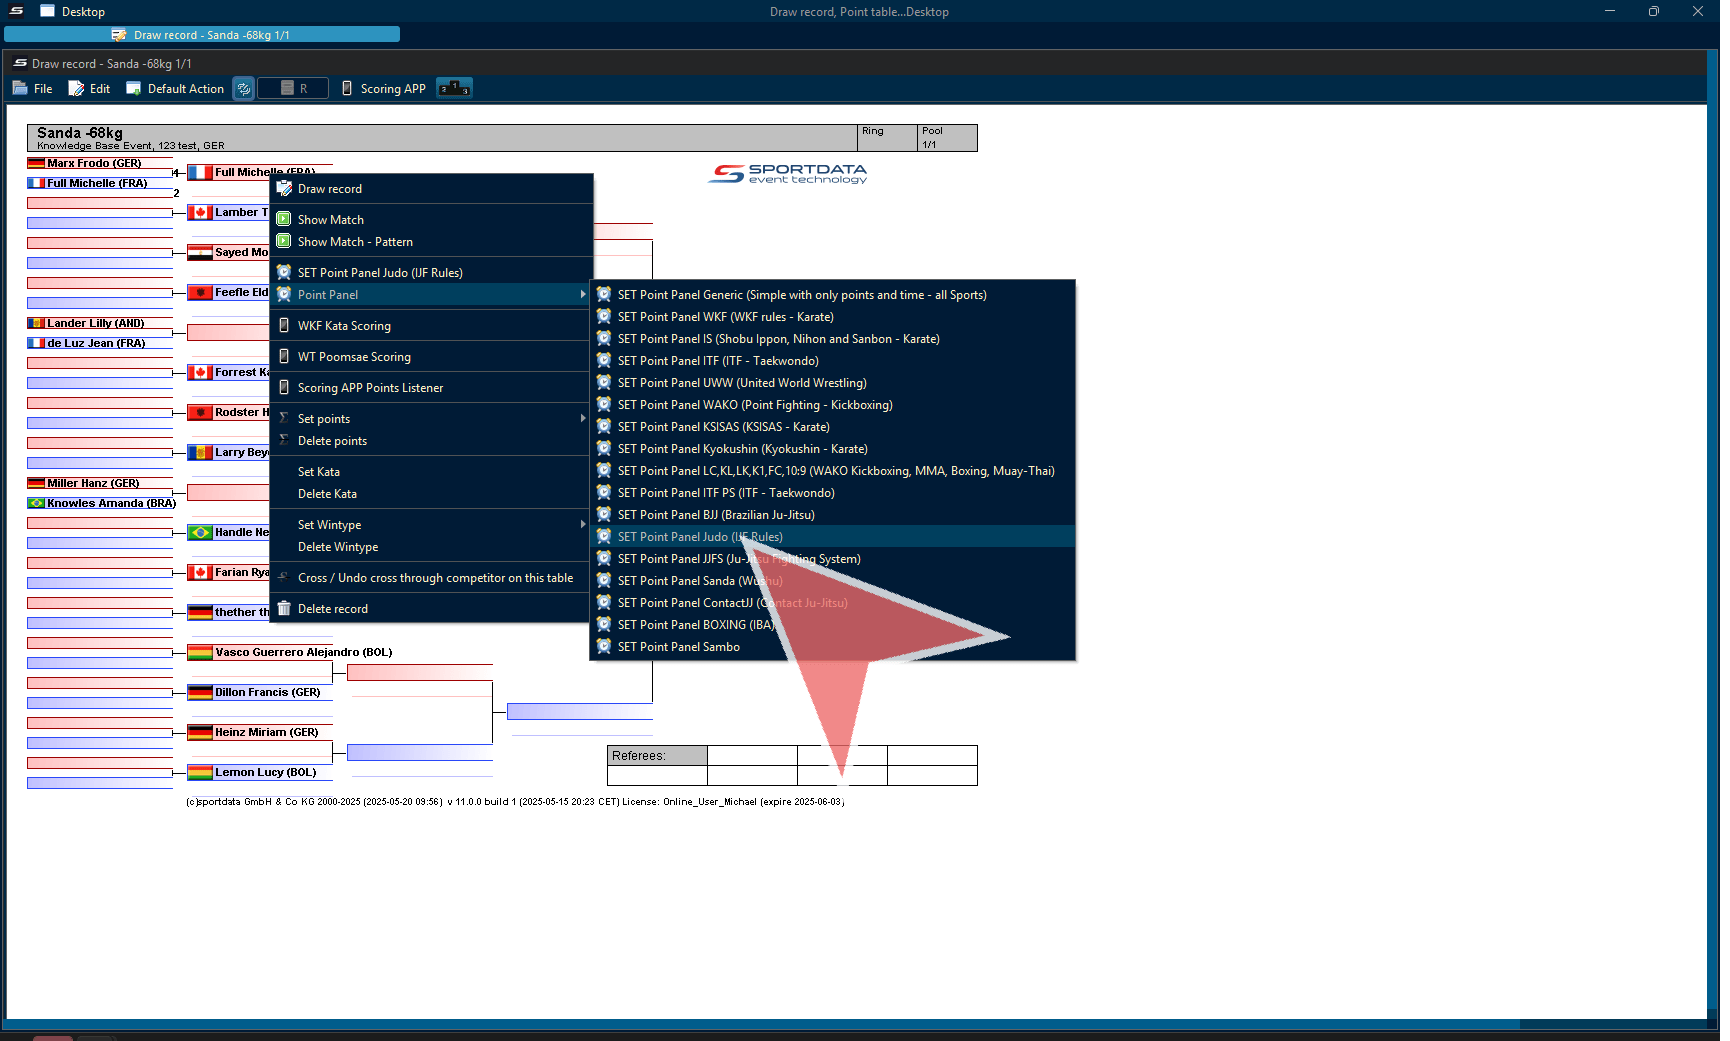Click the WKF Kata Scoring phone icon
Viewport: 1730px width, 1041px height.
pos(284,325)
